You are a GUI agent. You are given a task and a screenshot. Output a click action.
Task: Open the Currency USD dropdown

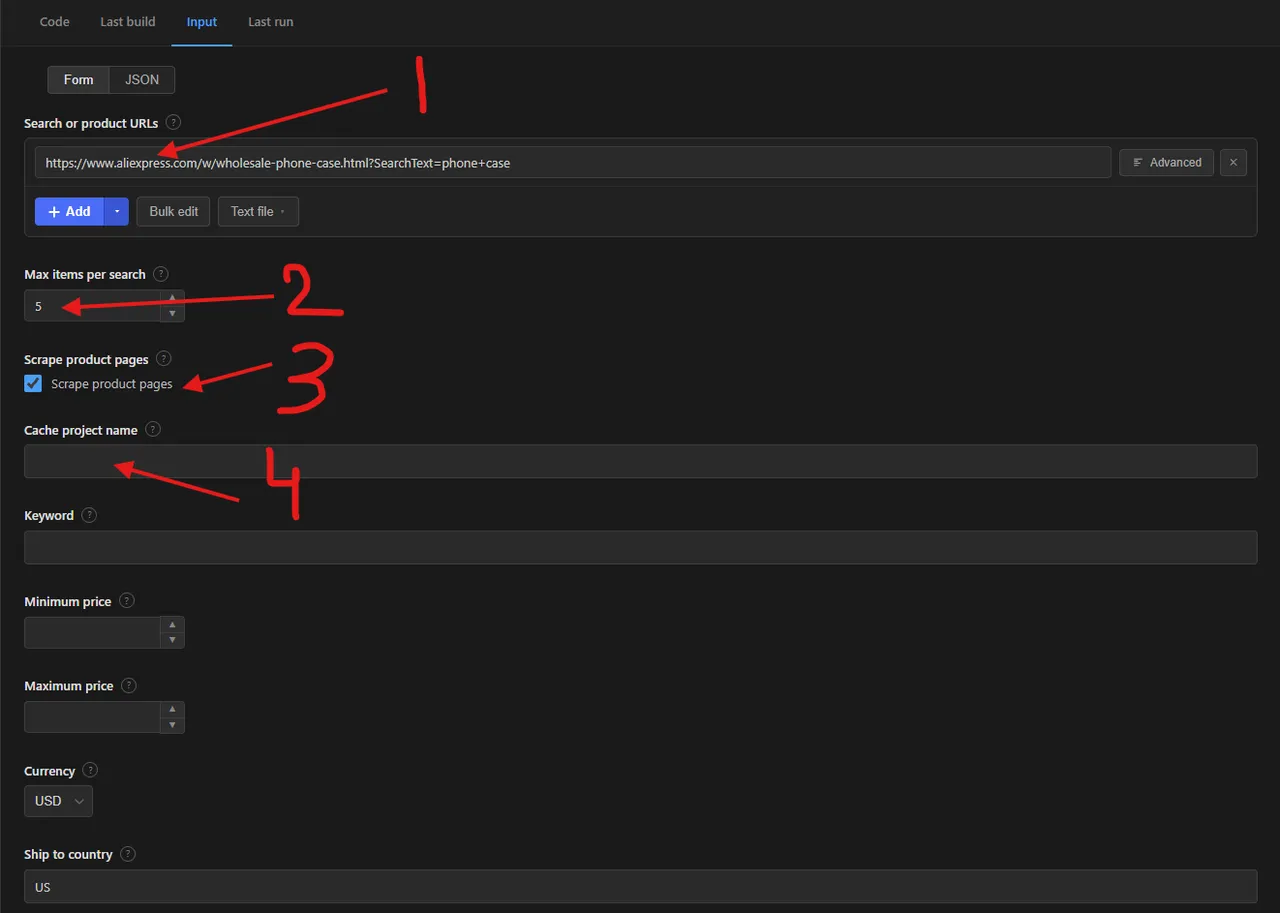(58, 801)
